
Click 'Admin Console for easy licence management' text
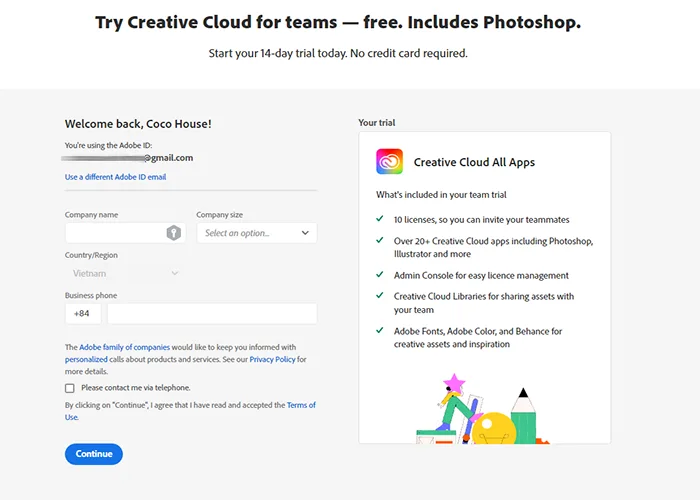(481, 275)
